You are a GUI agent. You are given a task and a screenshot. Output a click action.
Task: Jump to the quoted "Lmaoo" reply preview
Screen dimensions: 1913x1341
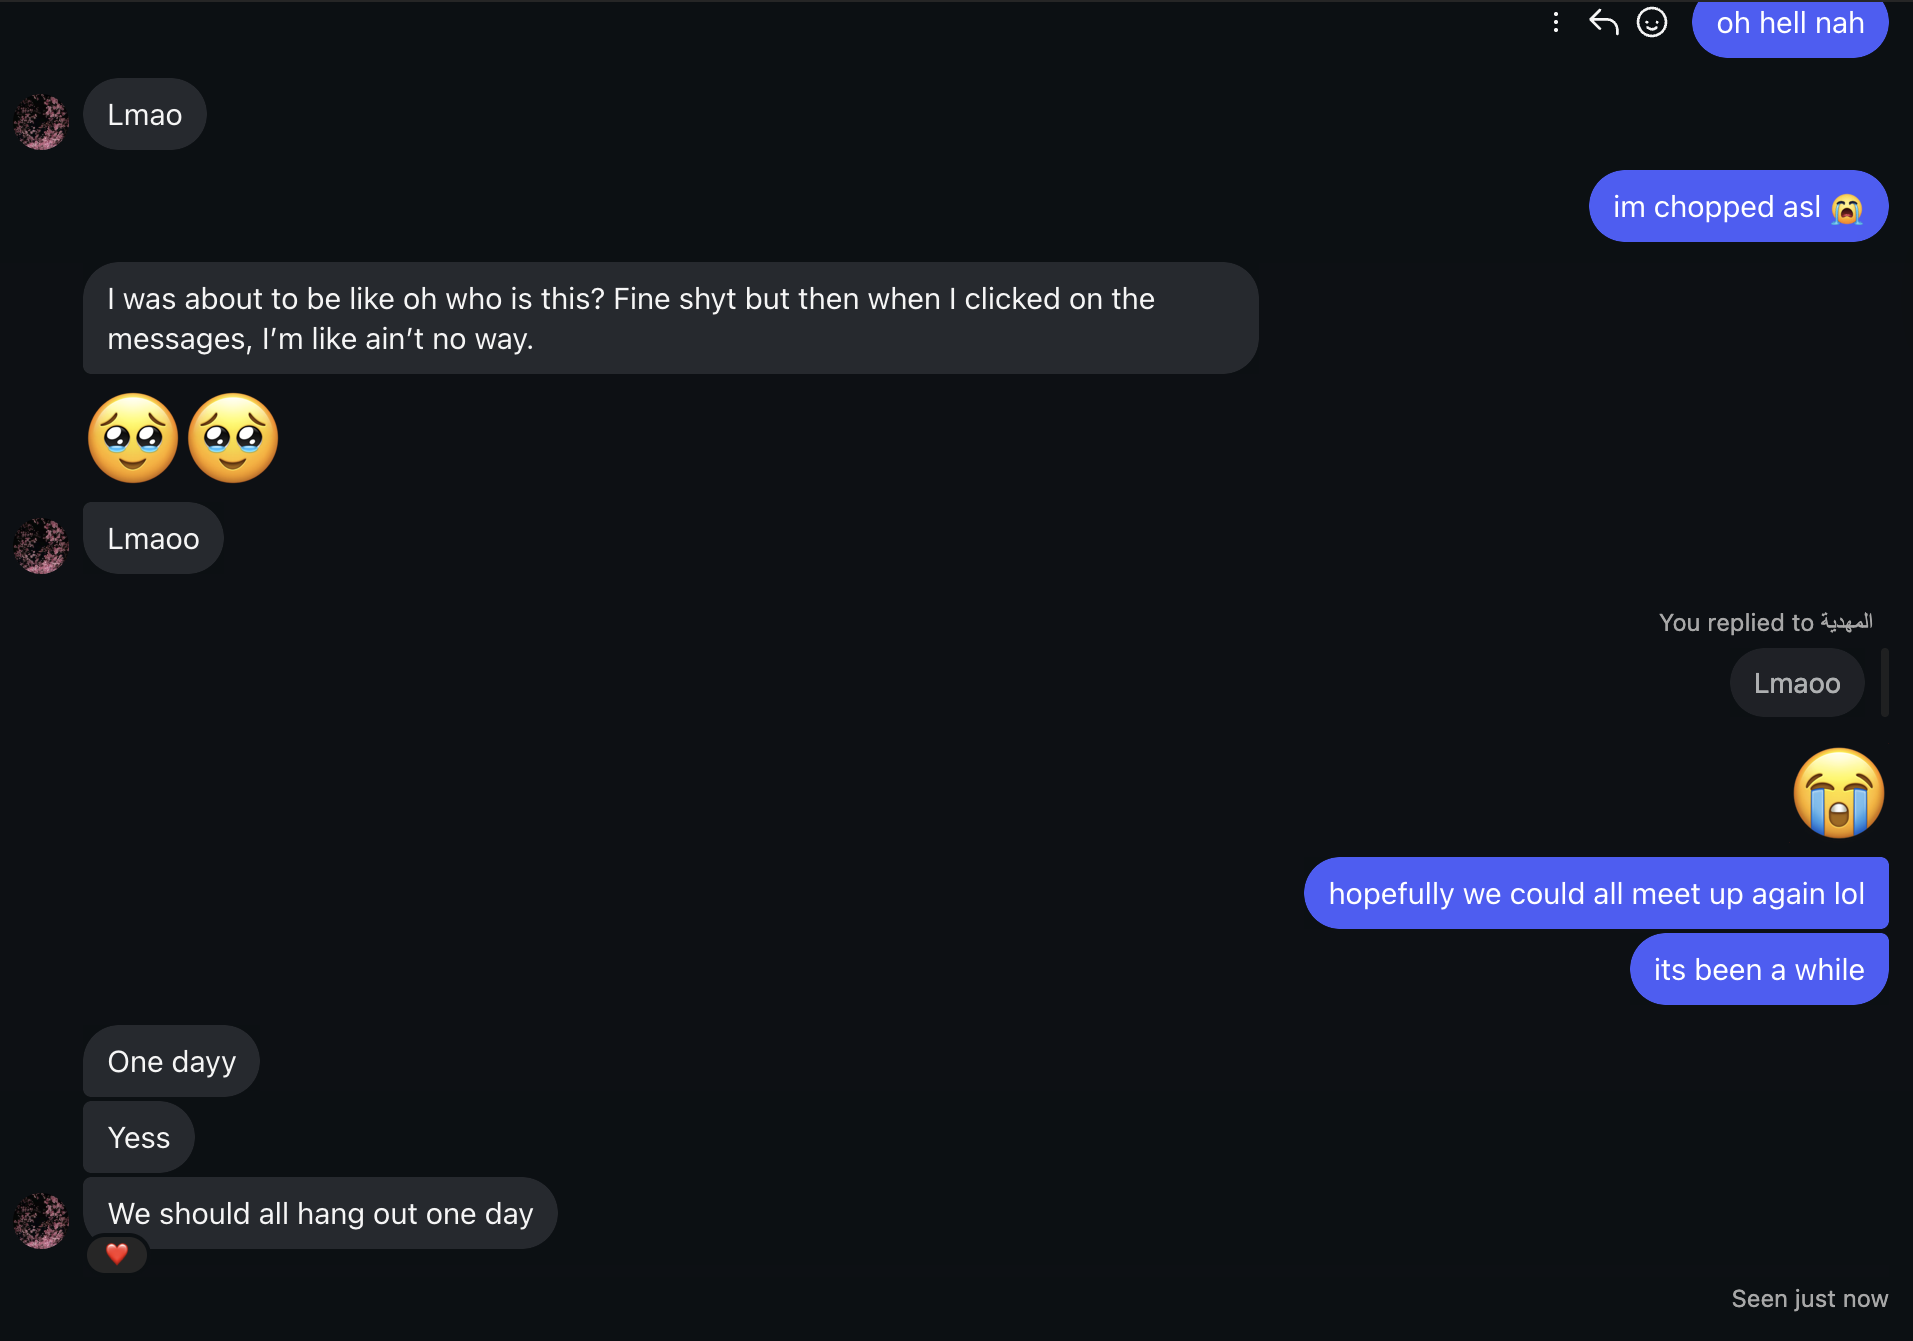(x=1796, y=683)
